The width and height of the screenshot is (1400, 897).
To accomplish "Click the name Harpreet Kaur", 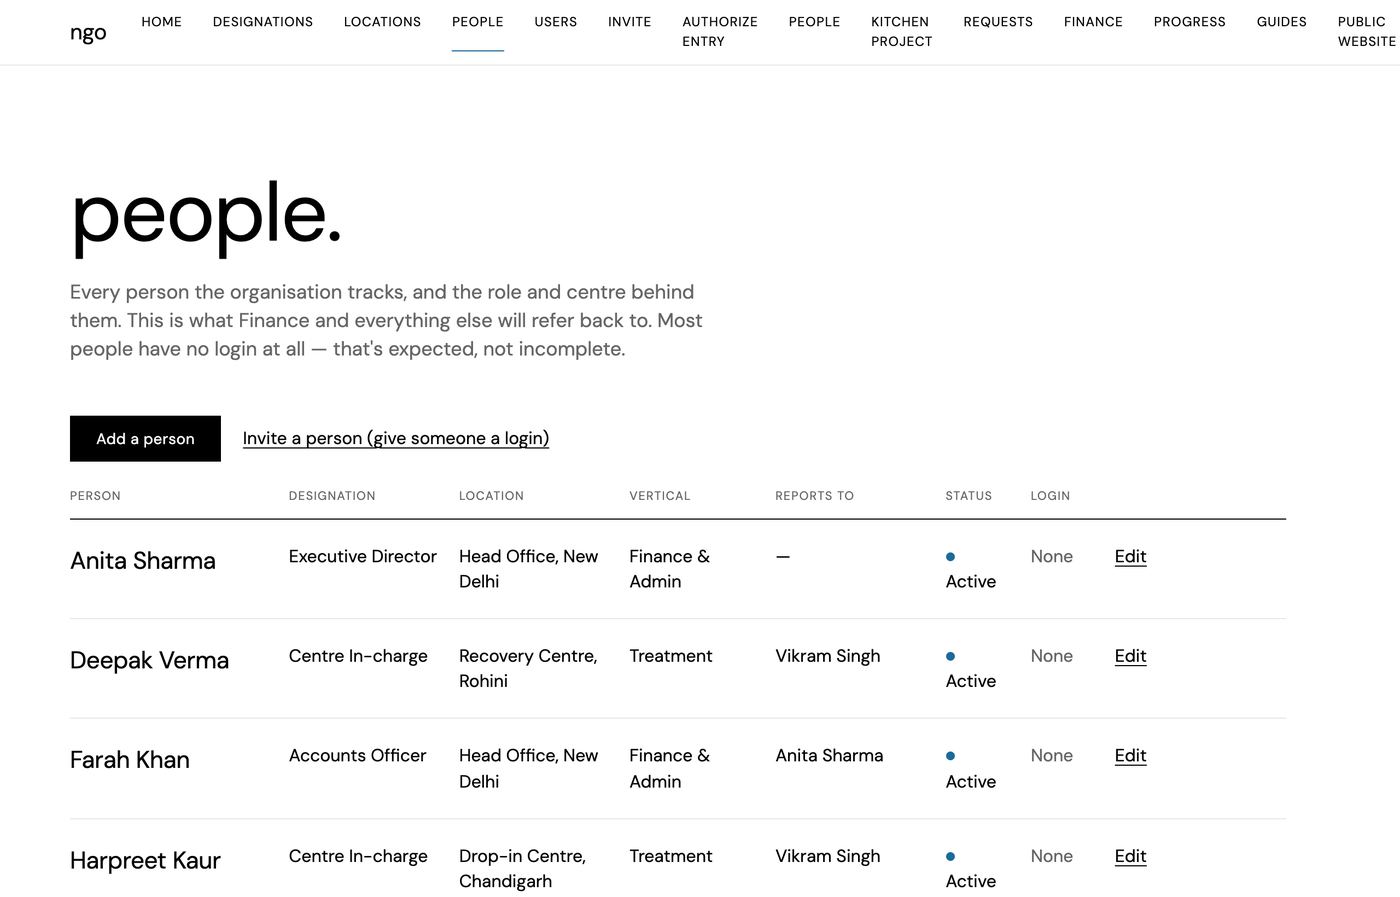I will pos(145,861).
